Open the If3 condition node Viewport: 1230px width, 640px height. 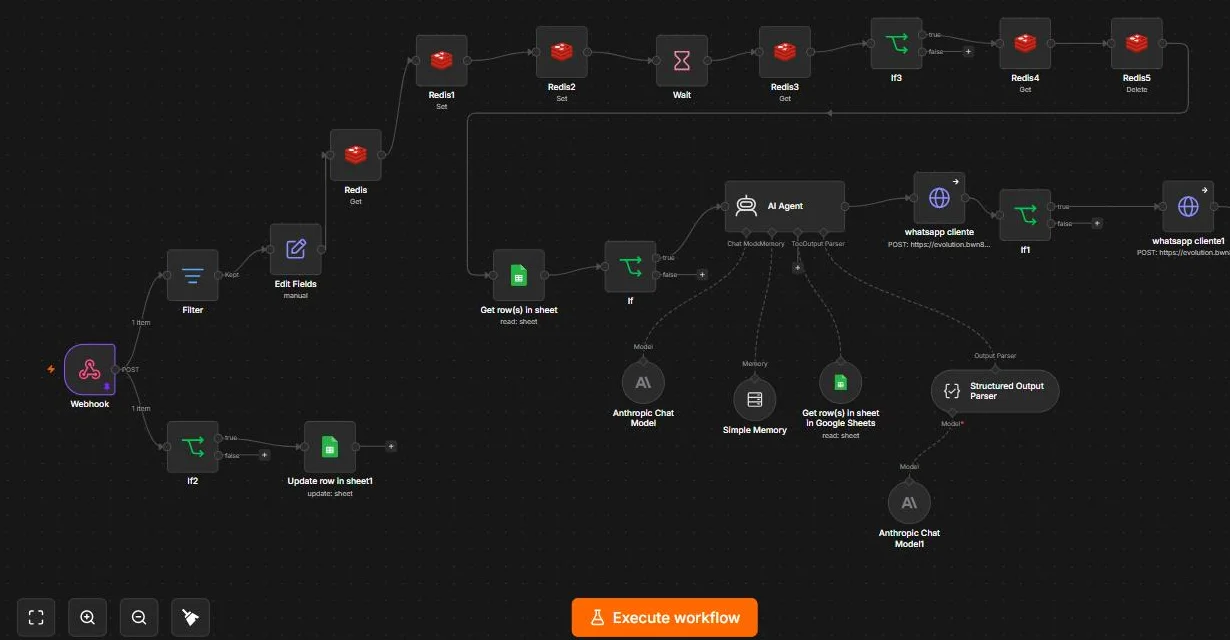click(x=896, y=44)
